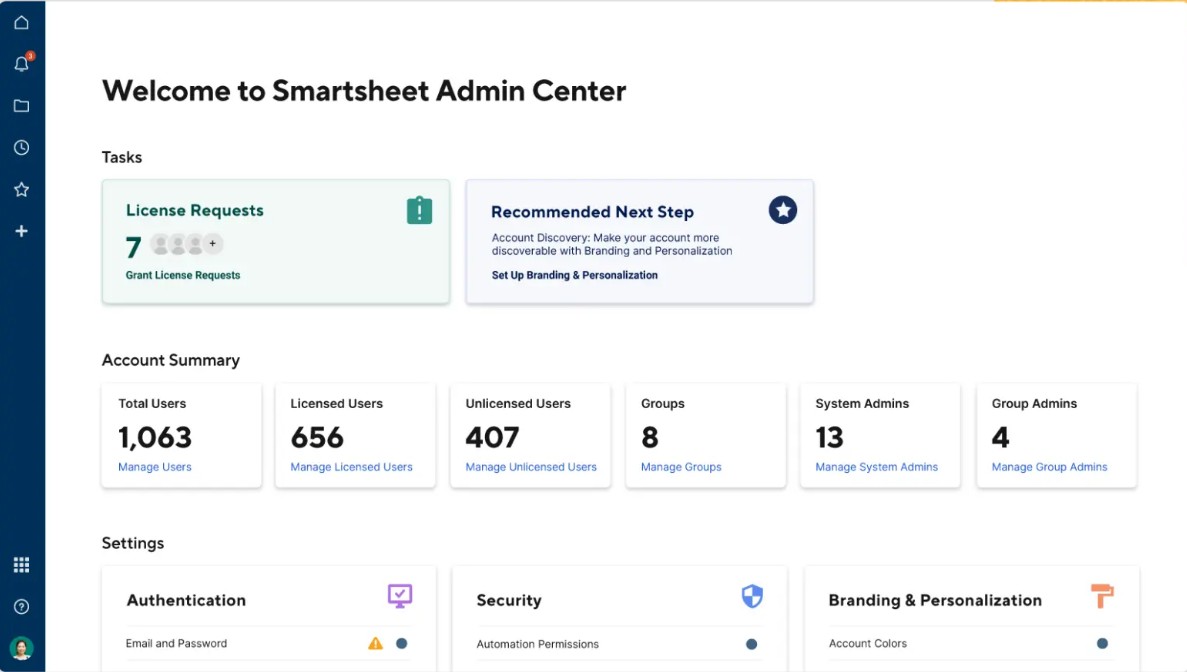Click the Security shield icon
This screenshot has width=1187, height=672.
pyautogui.click(x=751, y=595)
